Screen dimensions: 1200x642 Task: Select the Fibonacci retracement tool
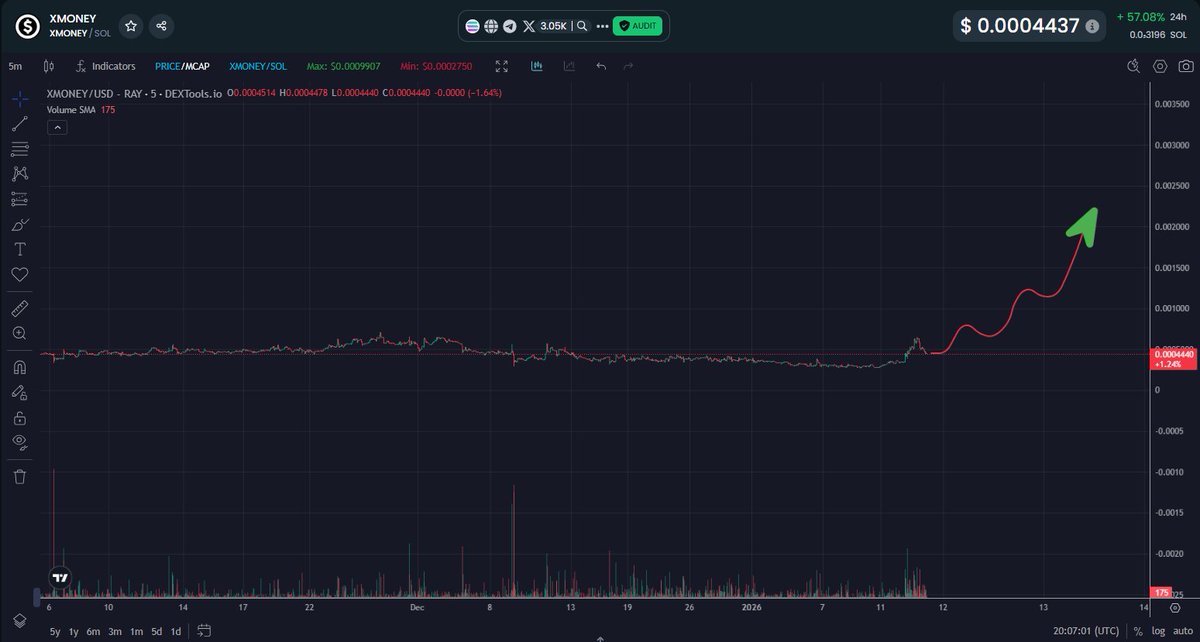tap(20, 149)
